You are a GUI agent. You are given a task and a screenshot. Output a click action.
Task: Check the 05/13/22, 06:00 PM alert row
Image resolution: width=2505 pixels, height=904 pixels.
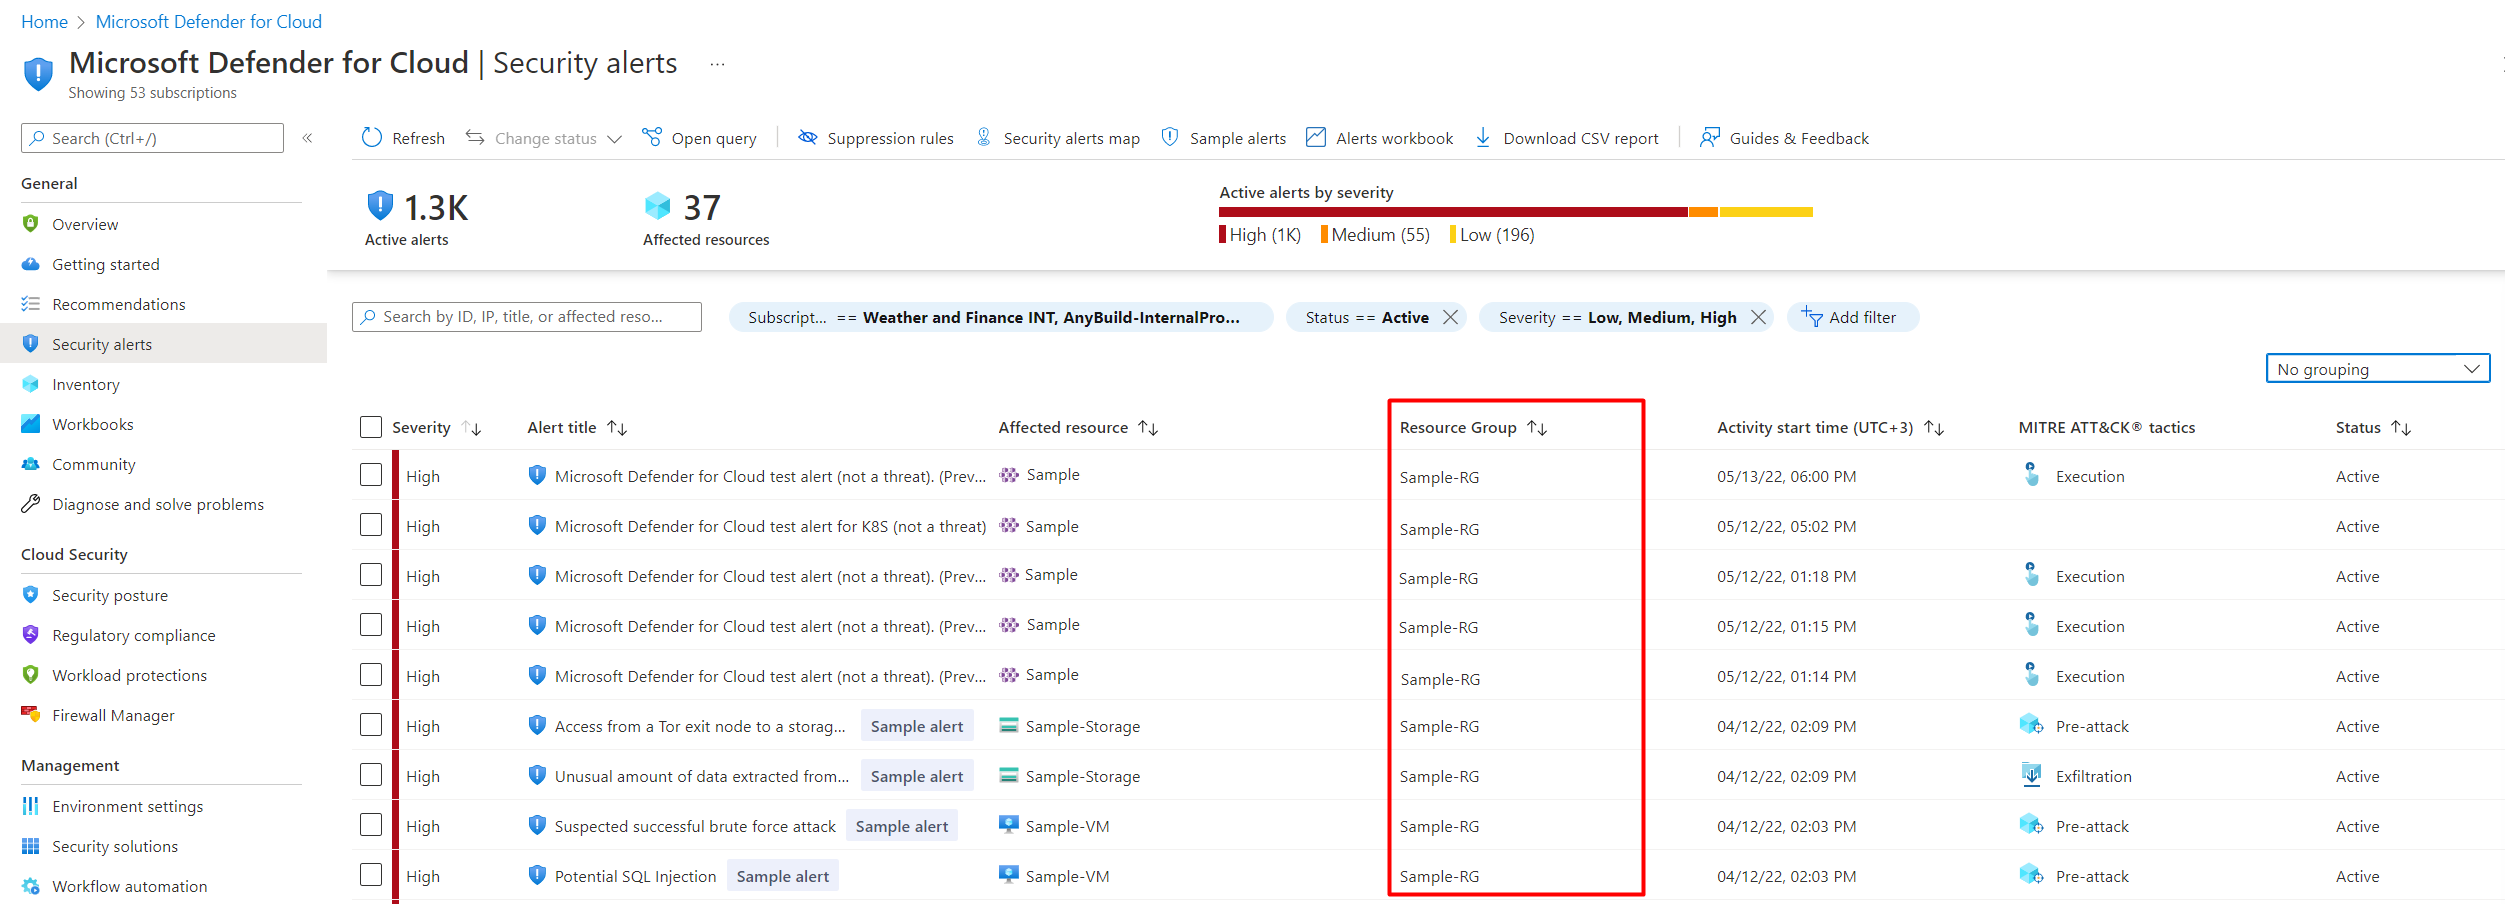[371, 475]
